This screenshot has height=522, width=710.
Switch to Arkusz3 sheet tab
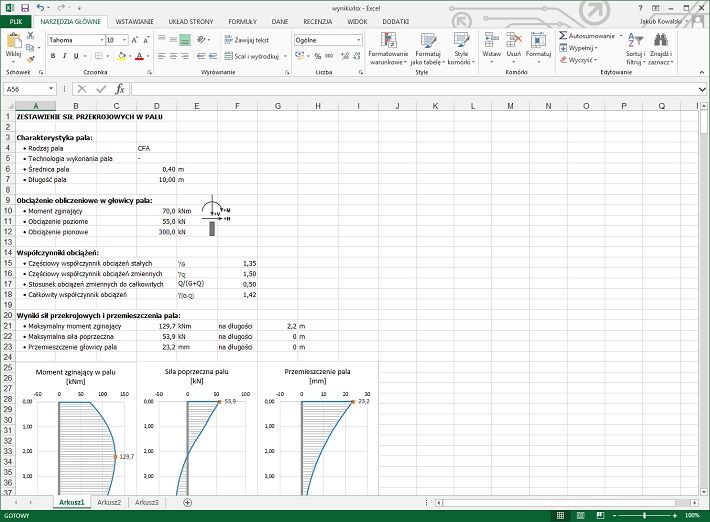(x=147, y=502)
